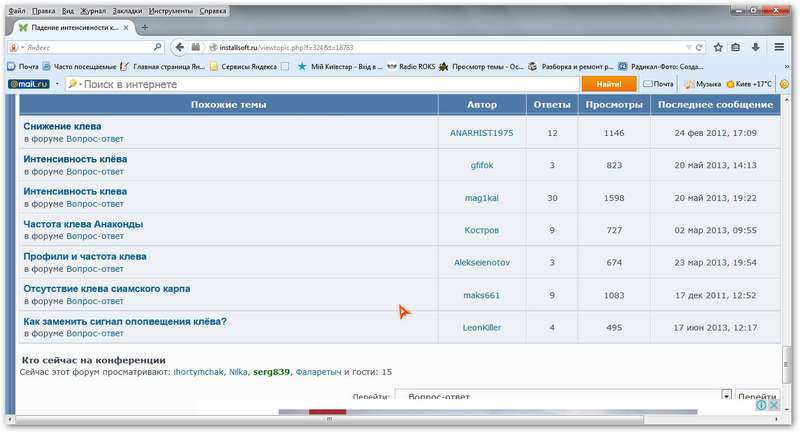
Task: Click the site identity icon before installsoft.ru
Action: point(213,47)
